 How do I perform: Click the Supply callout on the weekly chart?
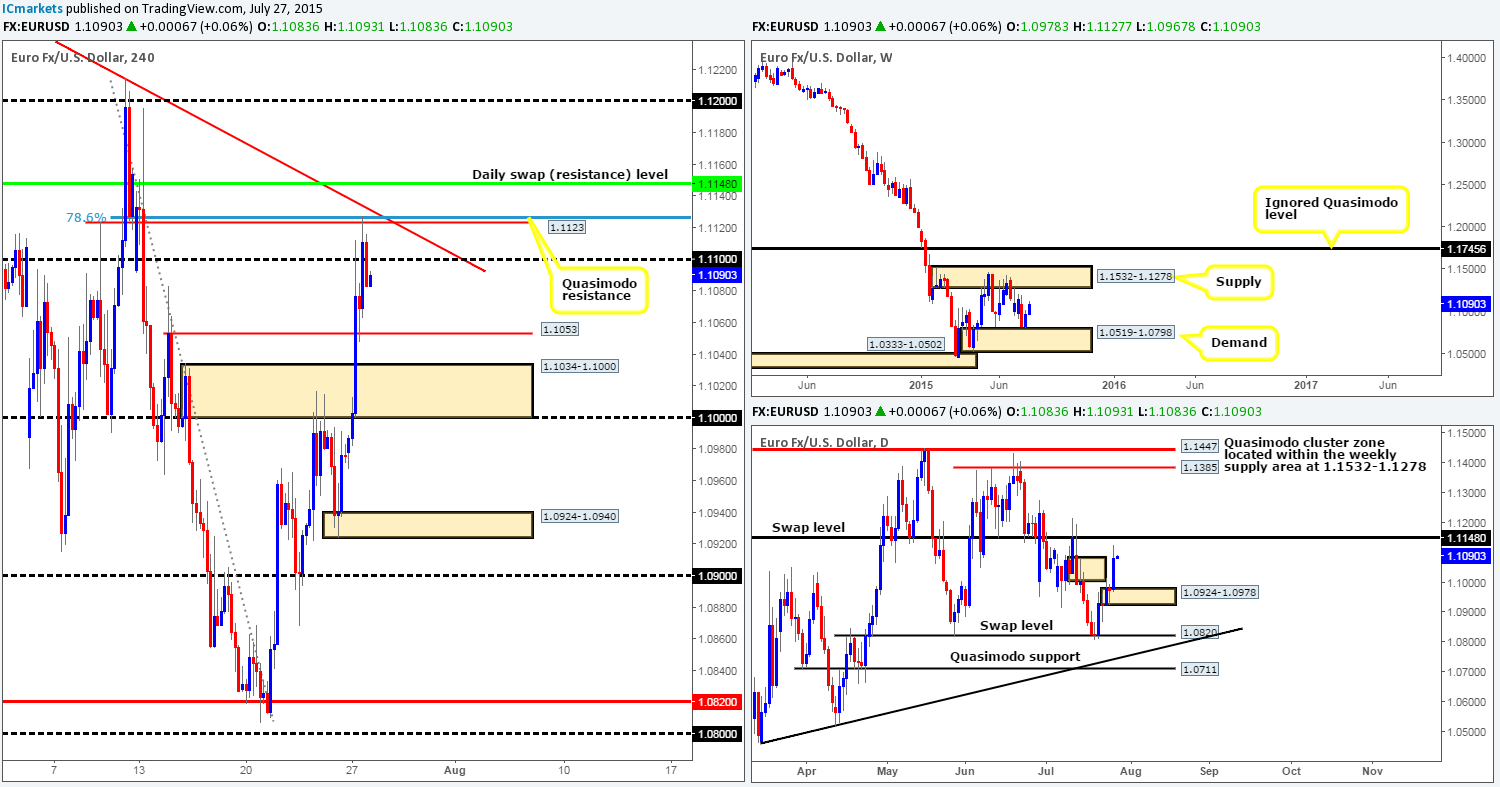click(x=1239, y=282)
